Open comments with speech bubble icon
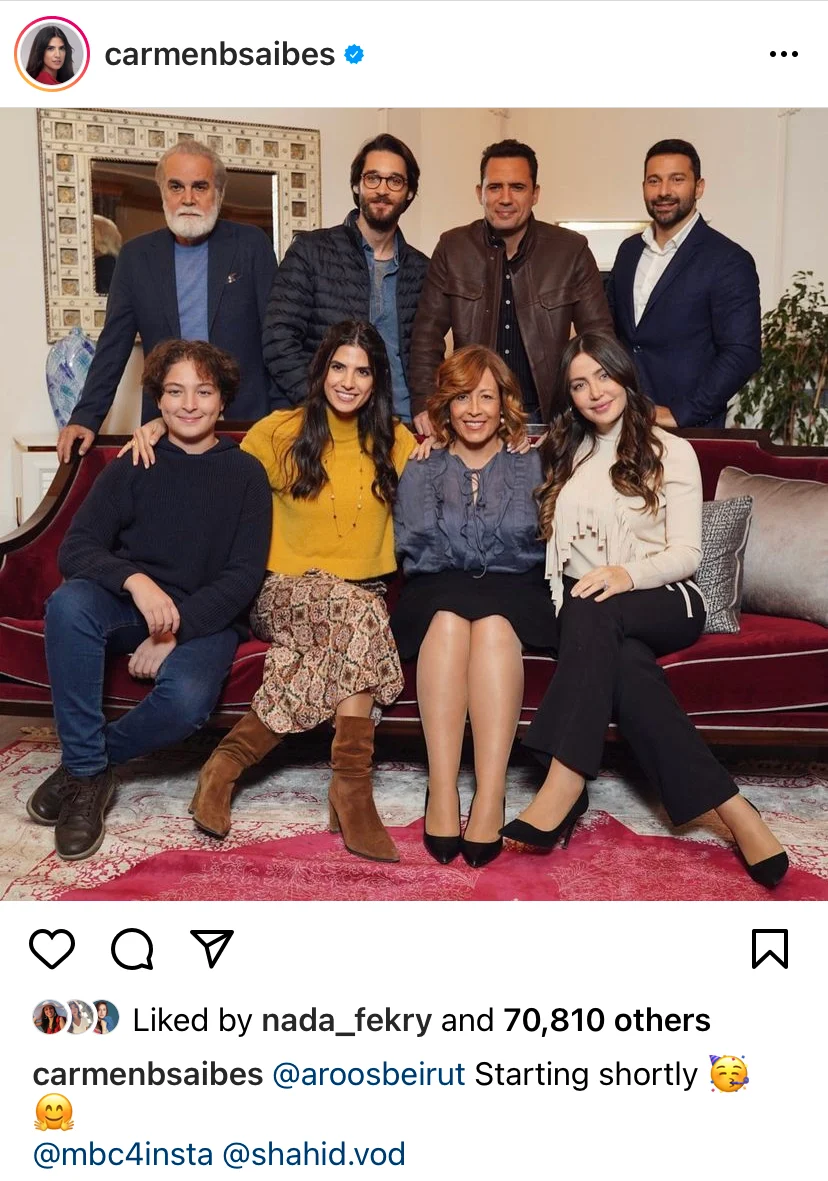828x1181 pixels. (x=133, y=948)
